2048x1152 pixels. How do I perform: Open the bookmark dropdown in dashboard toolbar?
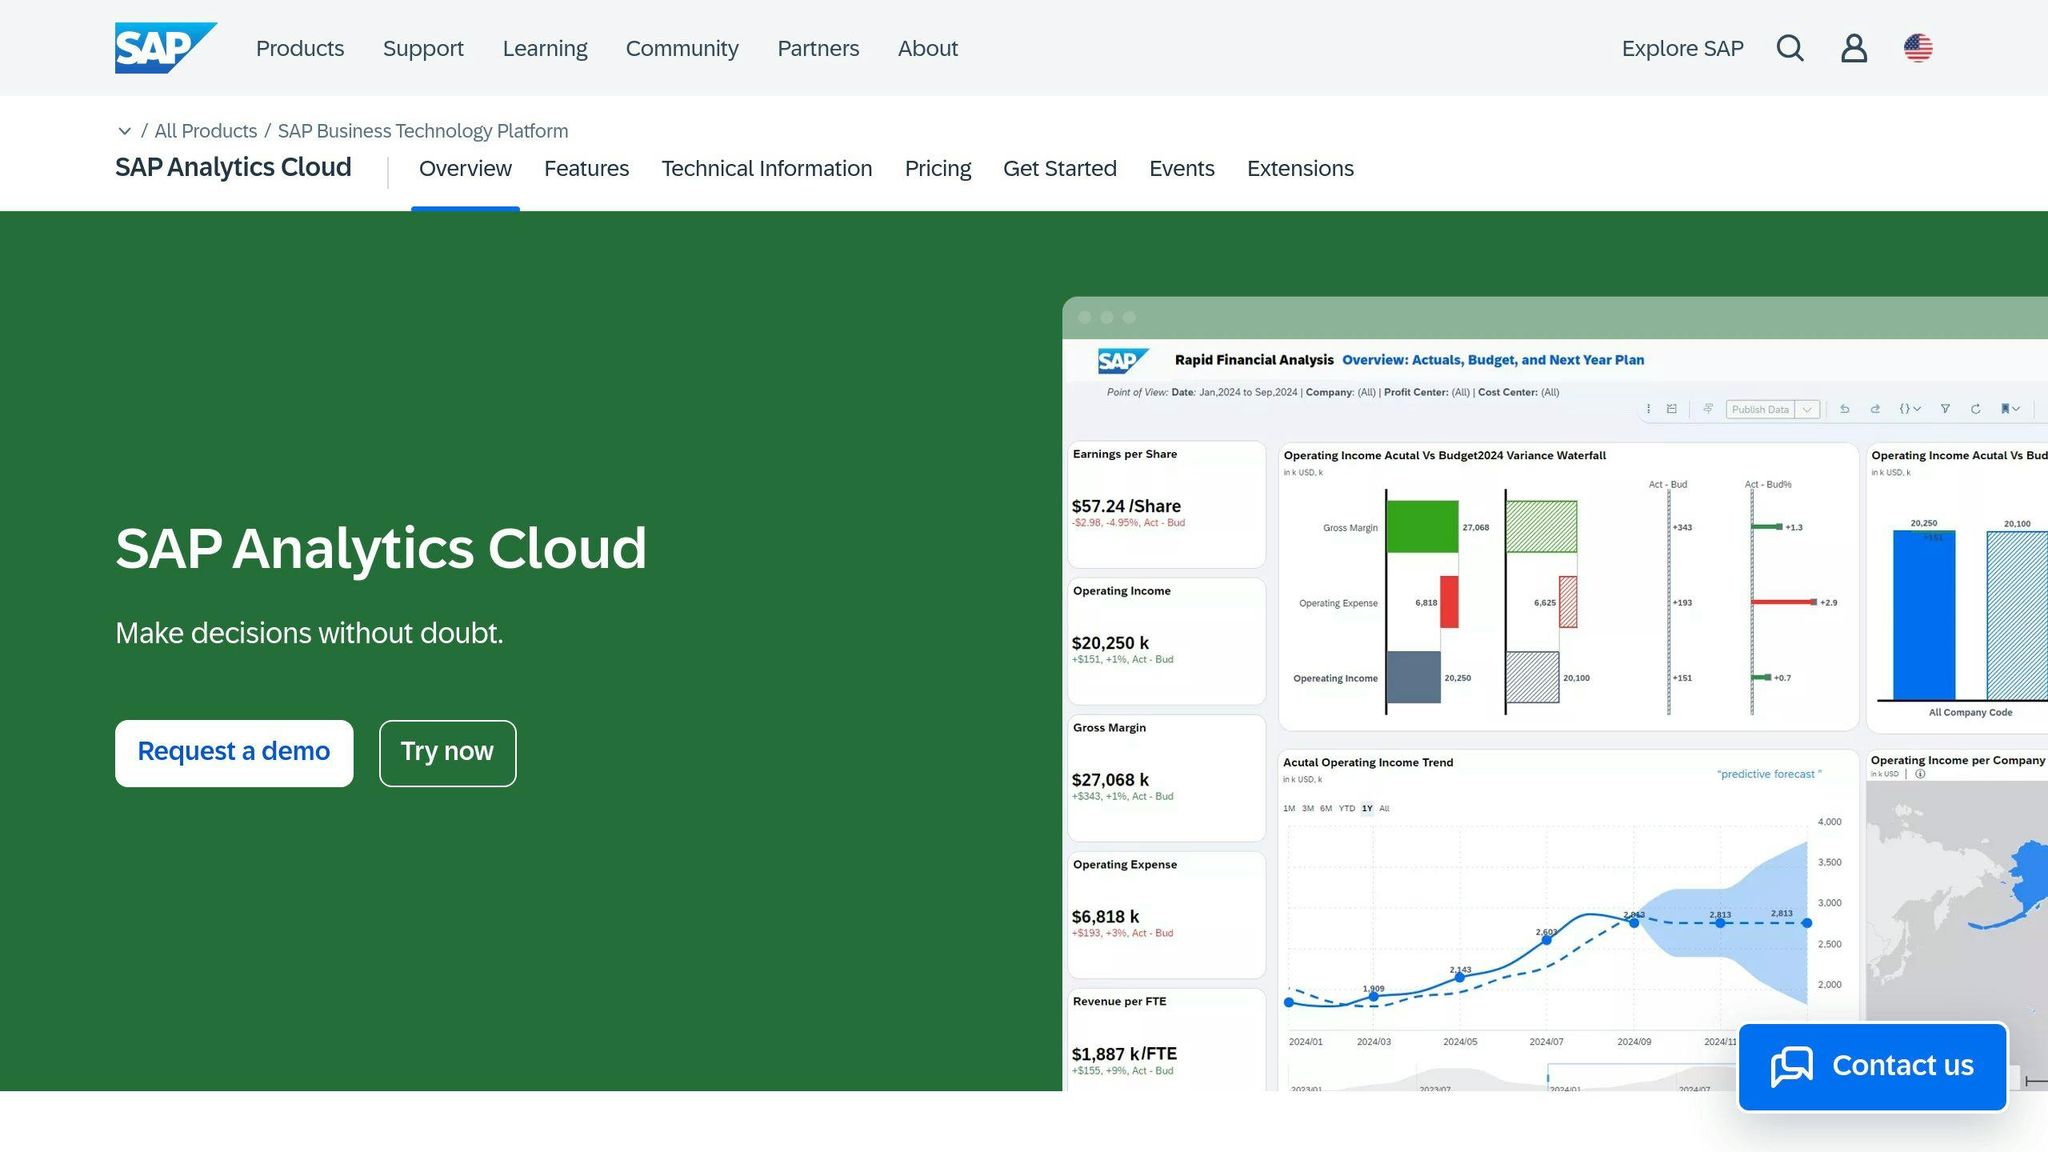pyautogui.click(x=2010, y=409)
